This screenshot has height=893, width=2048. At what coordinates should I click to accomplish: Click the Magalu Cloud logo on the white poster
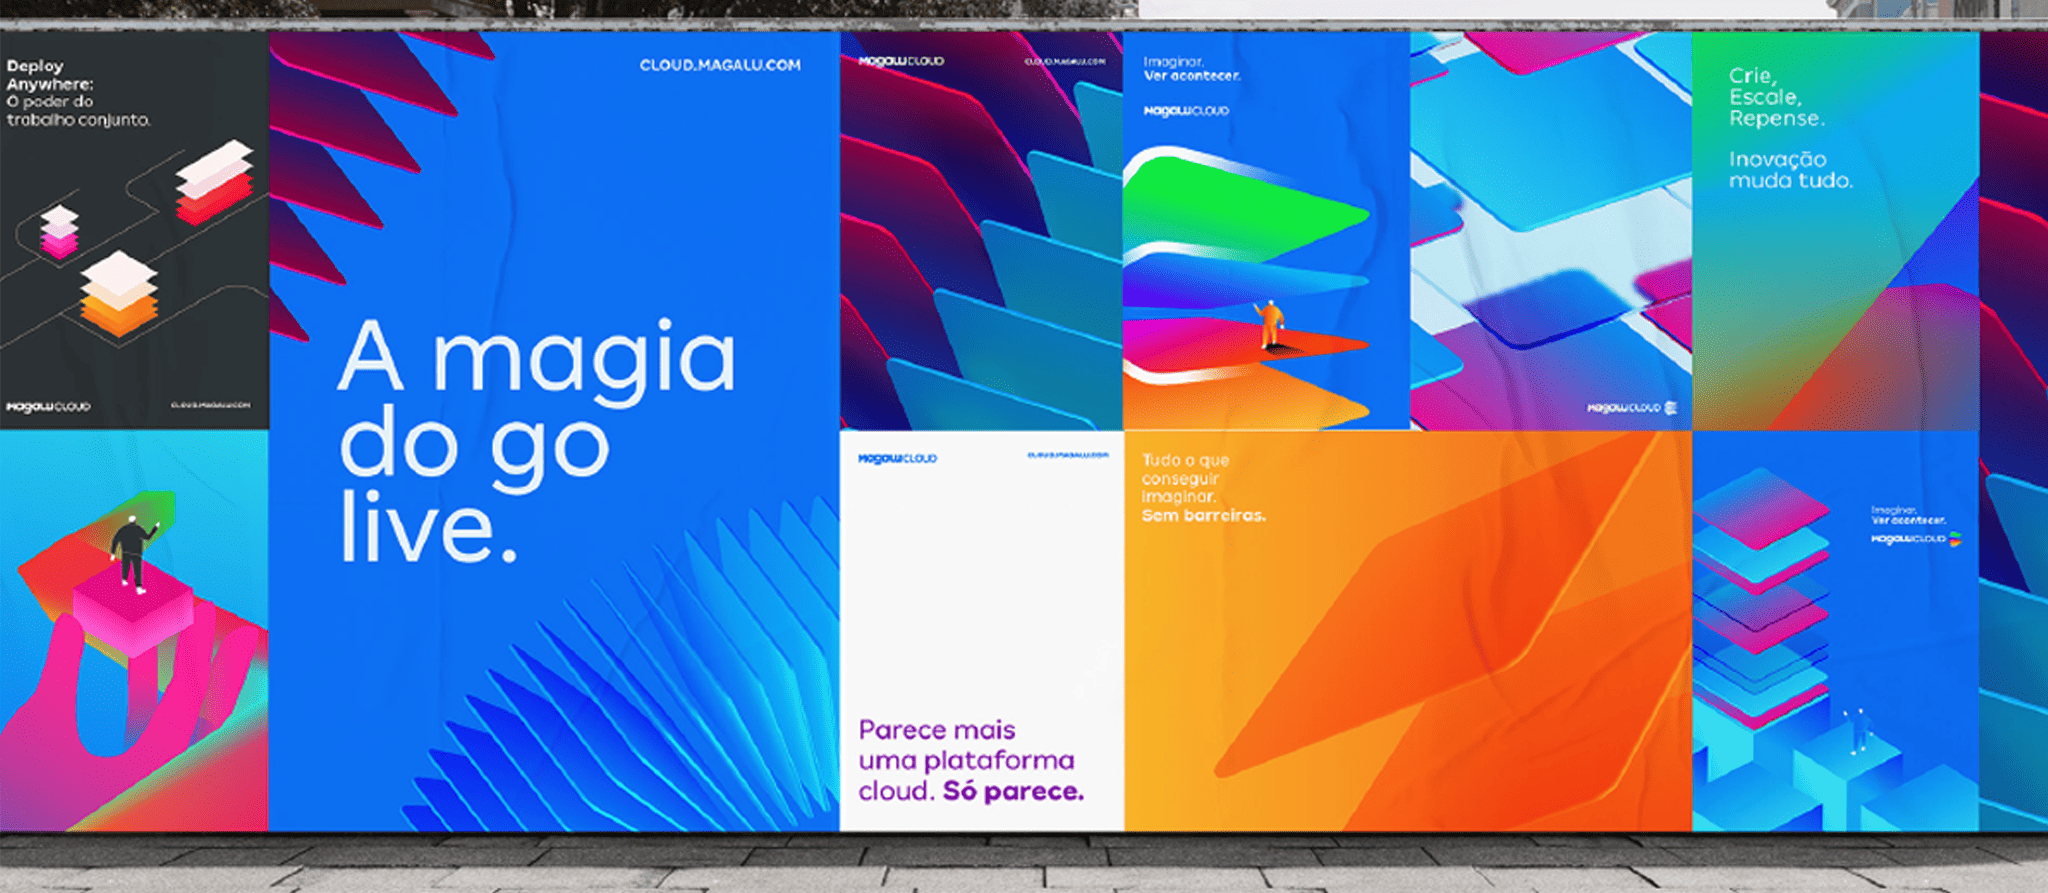pyautogui.click(x=897, y=459)
